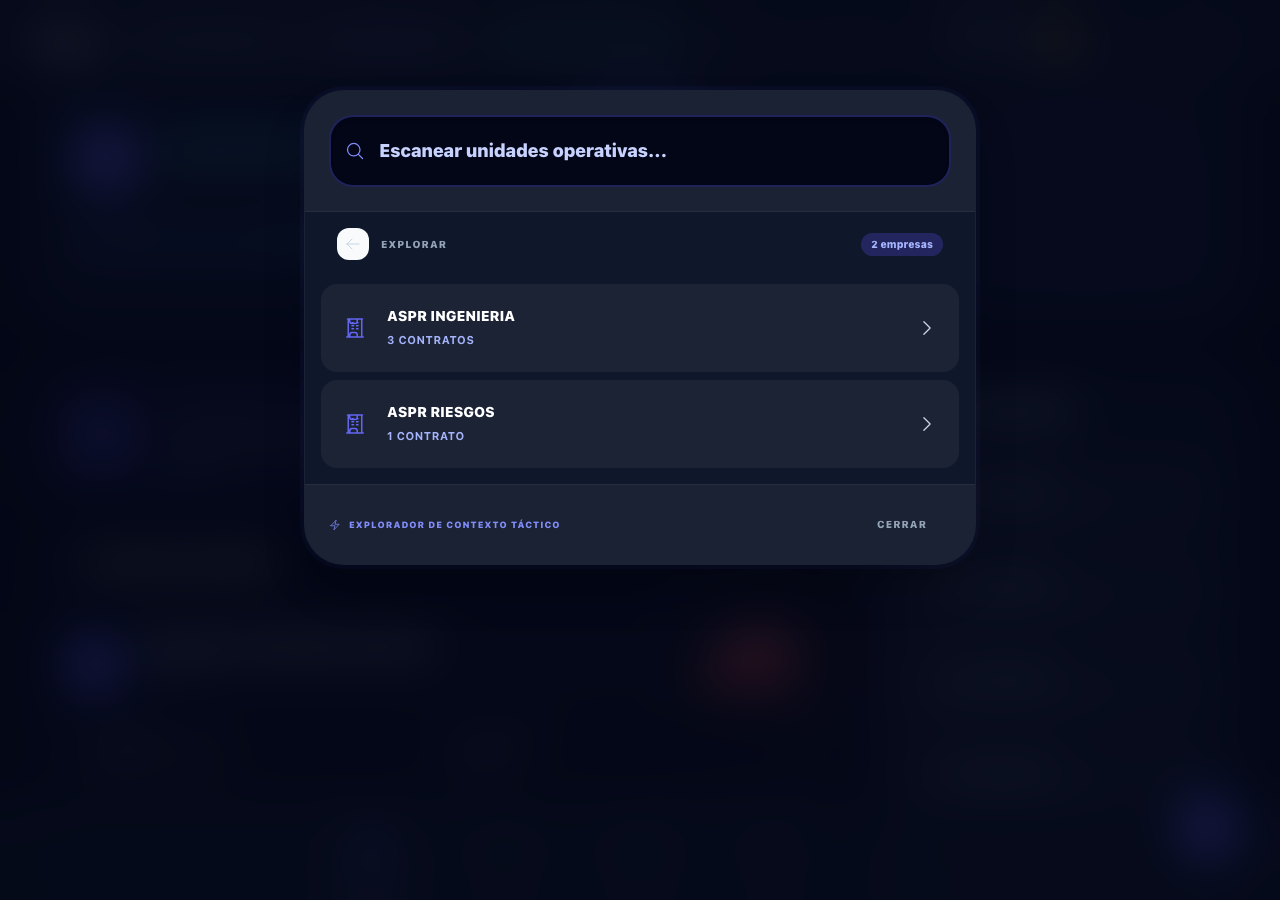Click EXPLORADOR DE CONTEXTO TÁCTICO in the footer

(x=454, y=524)
